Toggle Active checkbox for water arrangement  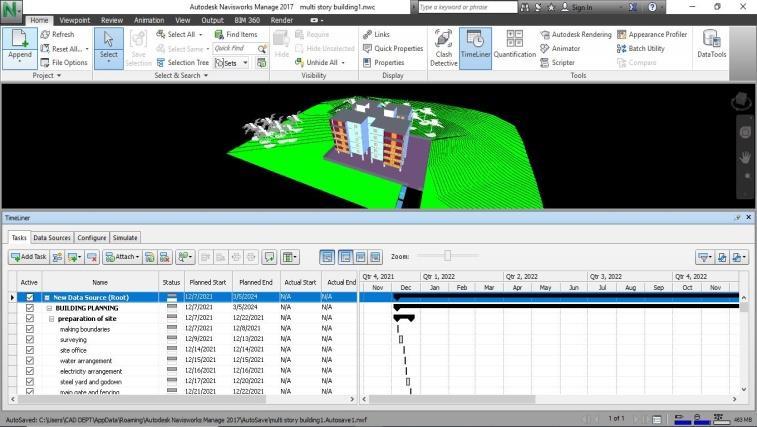point(29,360)
